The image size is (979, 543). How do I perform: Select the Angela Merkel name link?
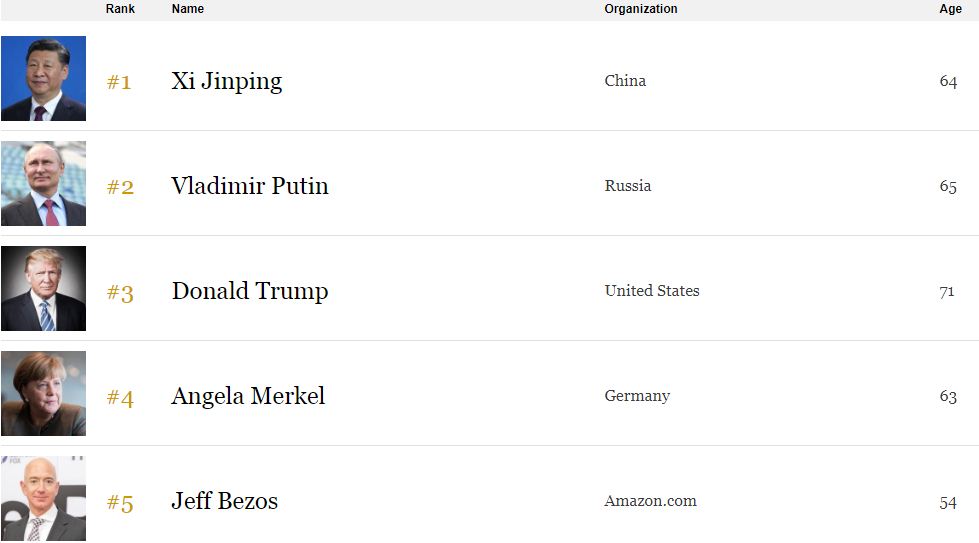pyautogui.click(x=248, y=396)
